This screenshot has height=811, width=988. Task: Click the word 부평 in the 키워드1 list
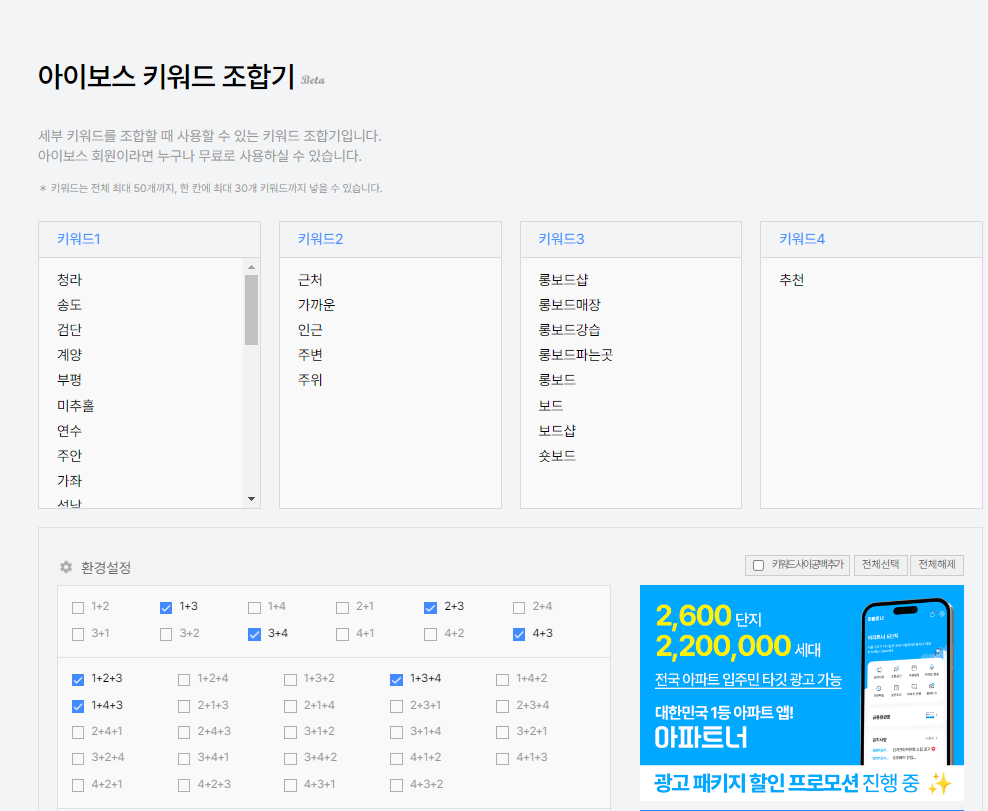tap(69, 380)
